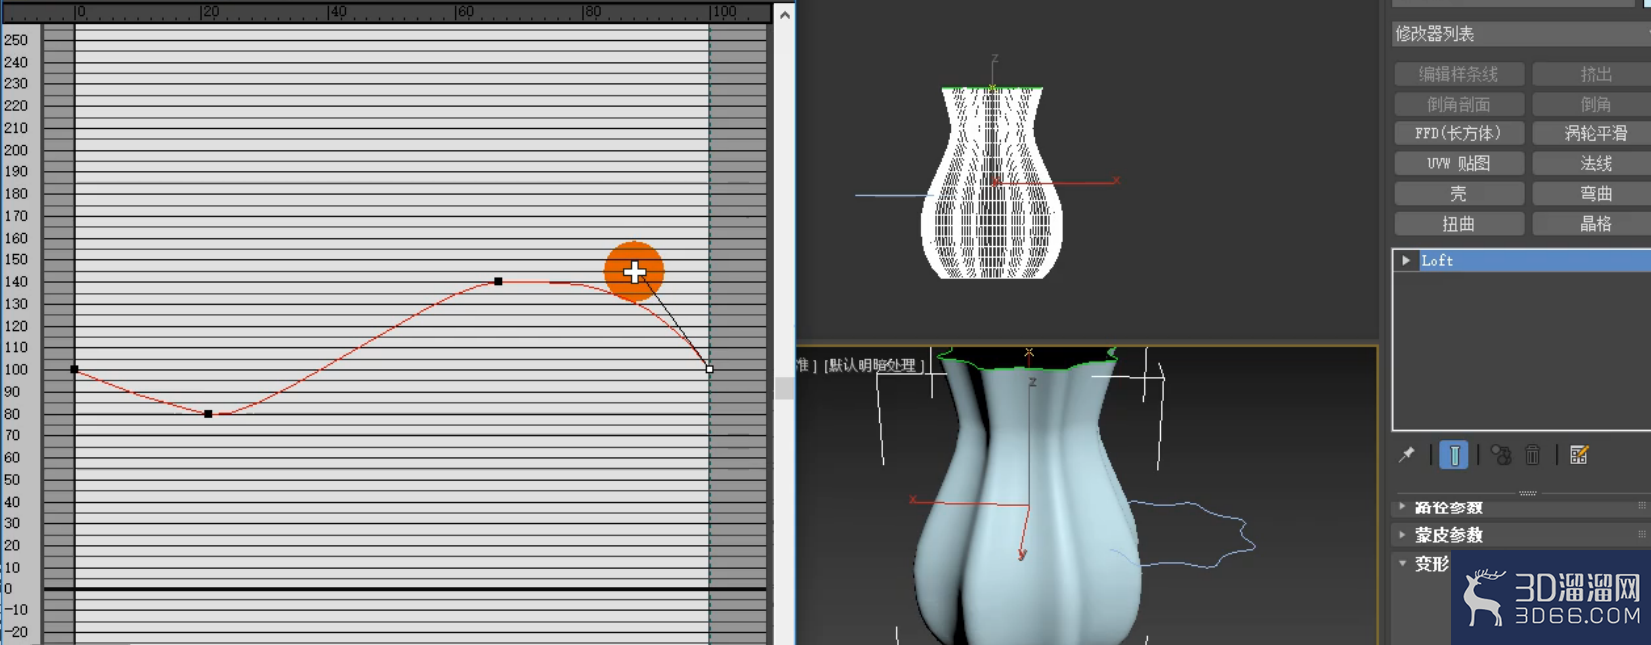The width and height of the screenshot is (1651, 645).
Task: Toggle the Pin Stack icon
Action: (x=1407, y=455)
